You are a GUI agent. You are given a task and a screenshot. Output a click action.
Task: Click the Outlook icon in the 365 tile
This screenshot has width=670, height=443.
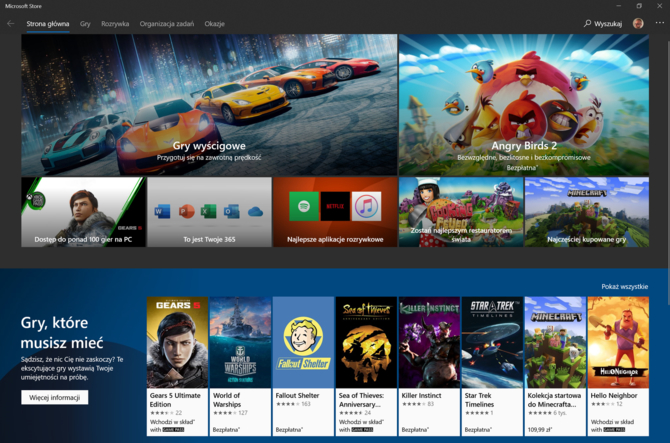(x=232, y=211)
